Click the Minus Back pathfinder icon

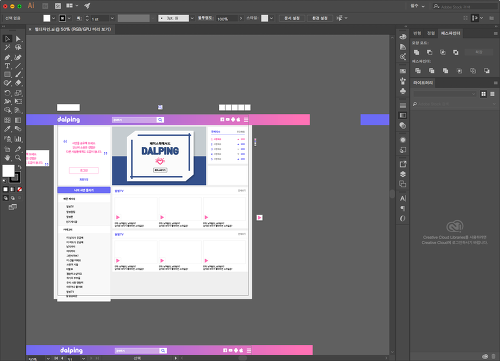(487, 71)
